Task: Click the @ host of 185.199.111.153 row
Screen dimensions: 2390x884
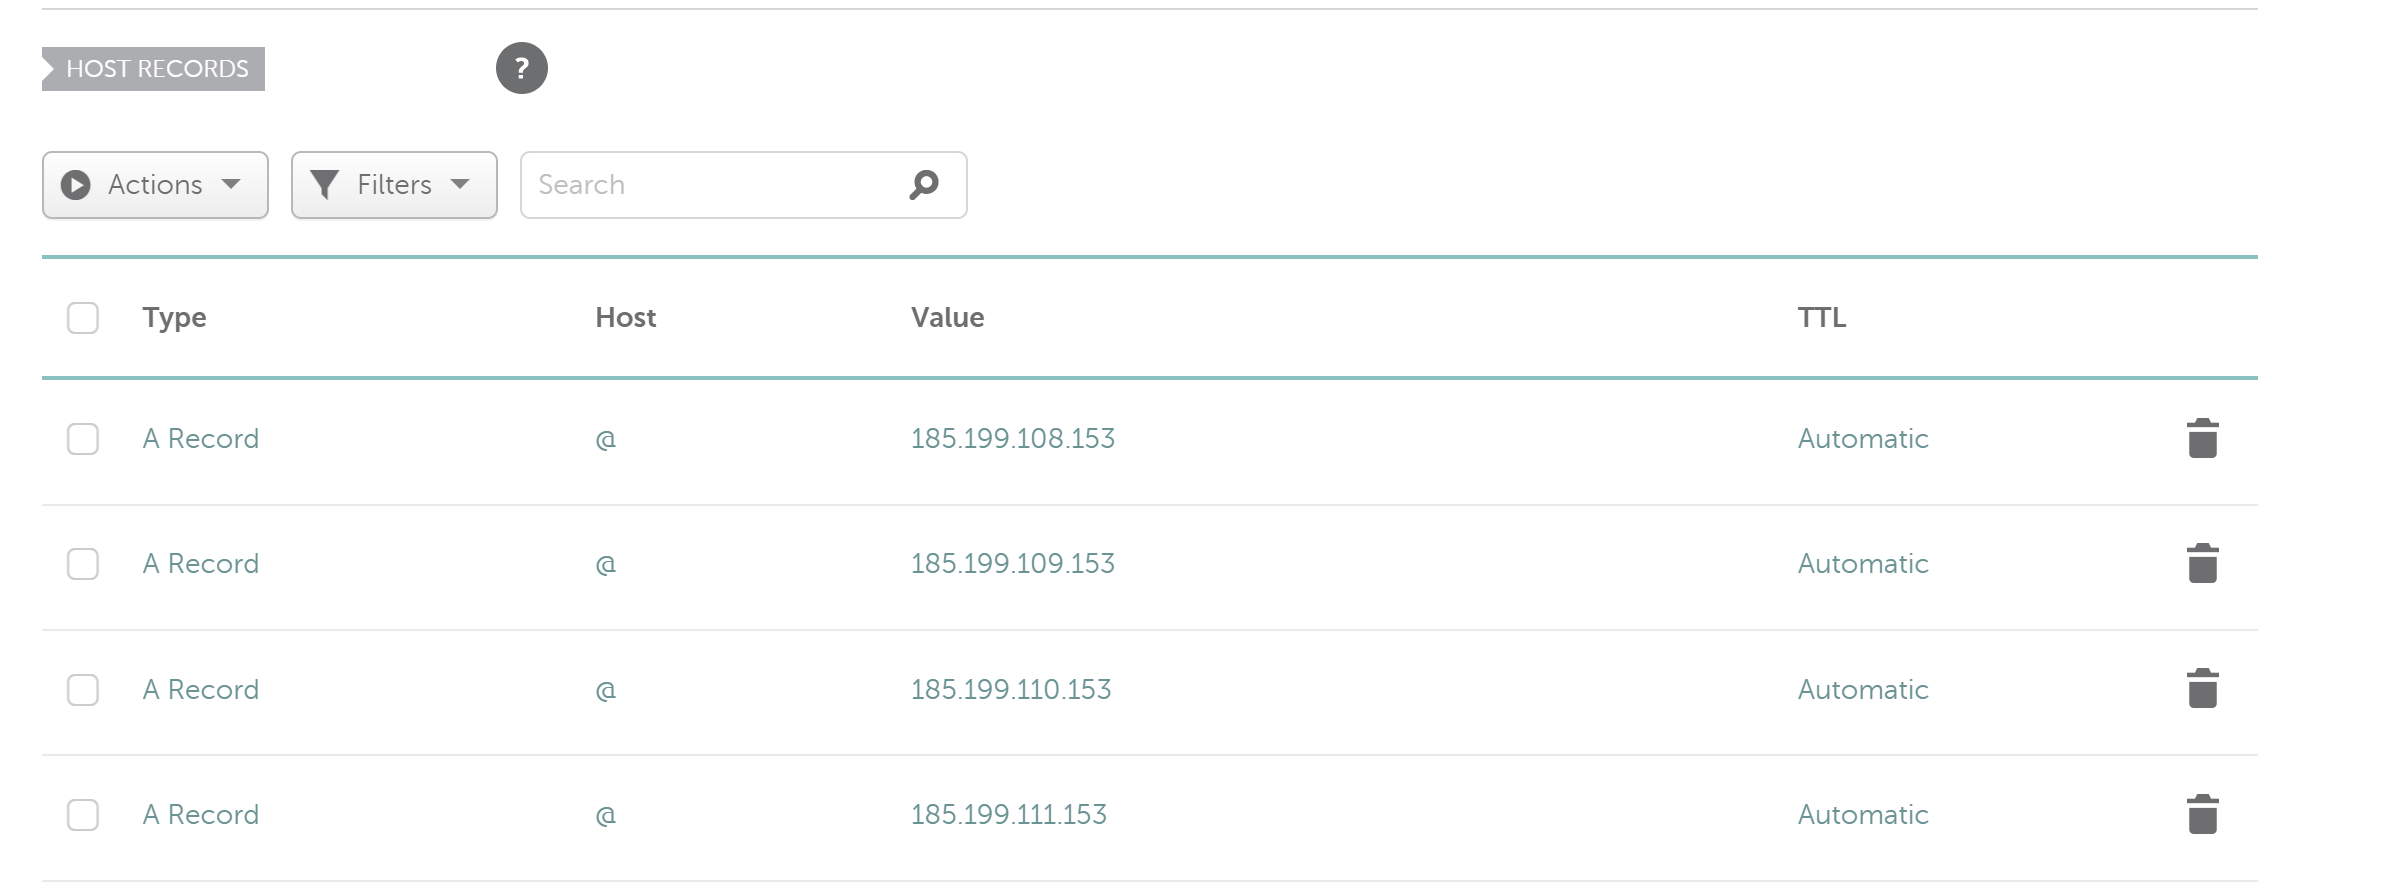Action: pos(605,816)
